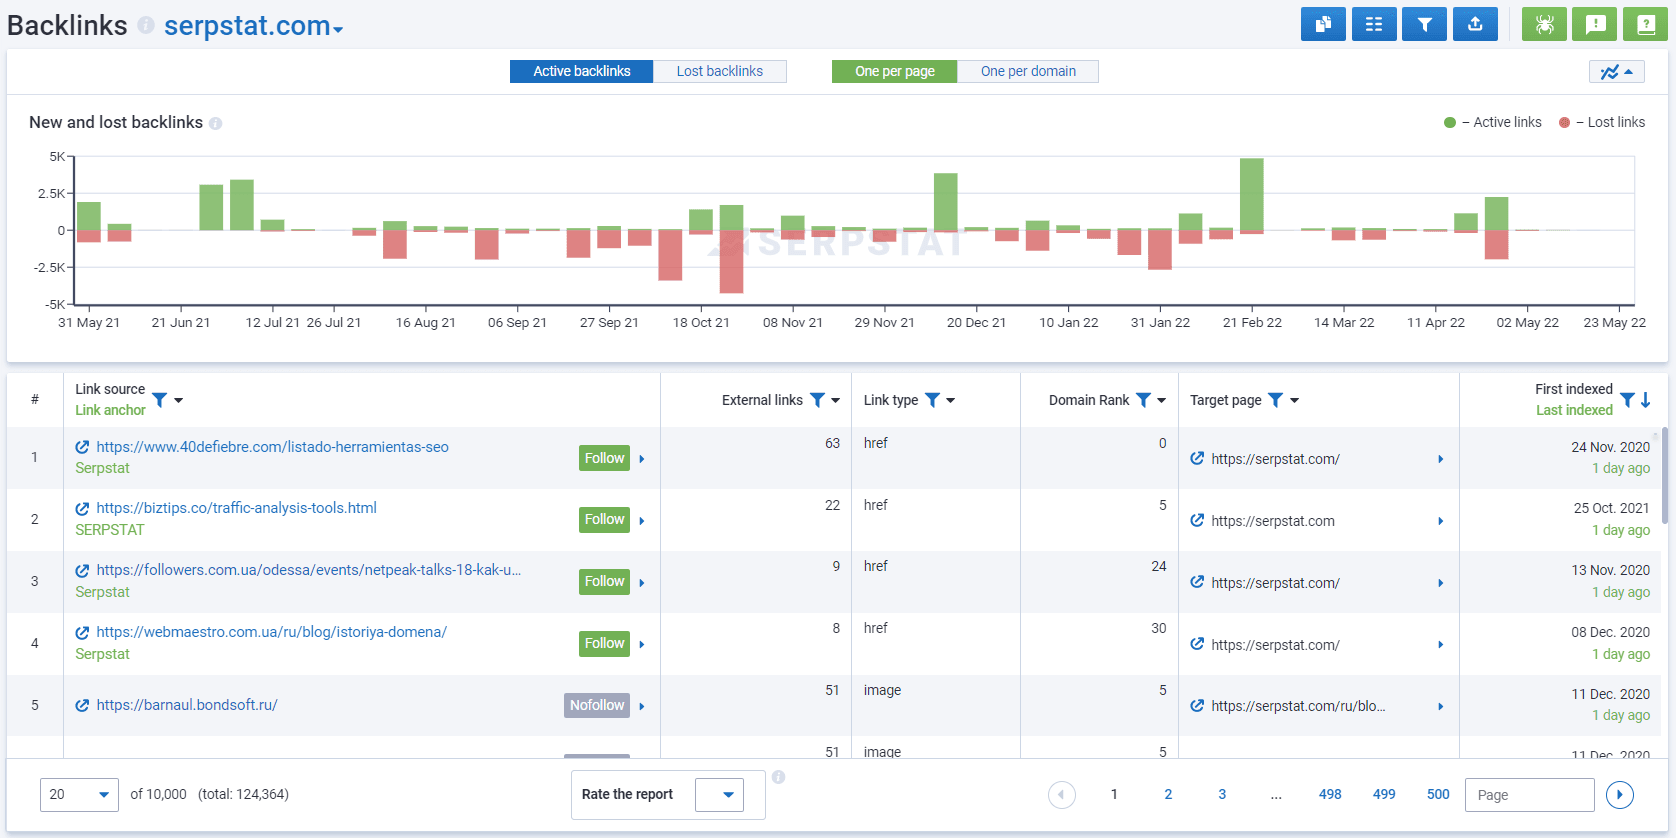Focus the Page number input field
This screenshot has height=838, width=1676.
1530,795
